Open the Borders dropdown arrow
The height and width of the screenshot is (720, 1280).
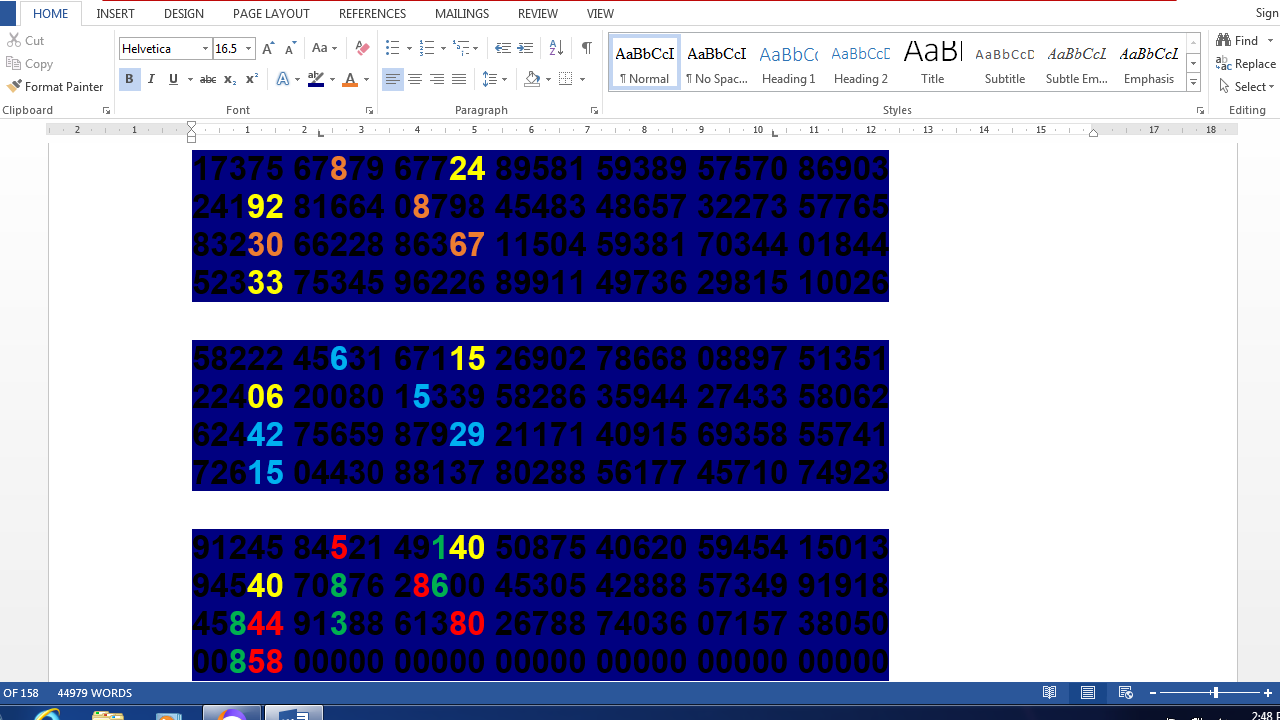pyautogui.click(x=582, y=79)
